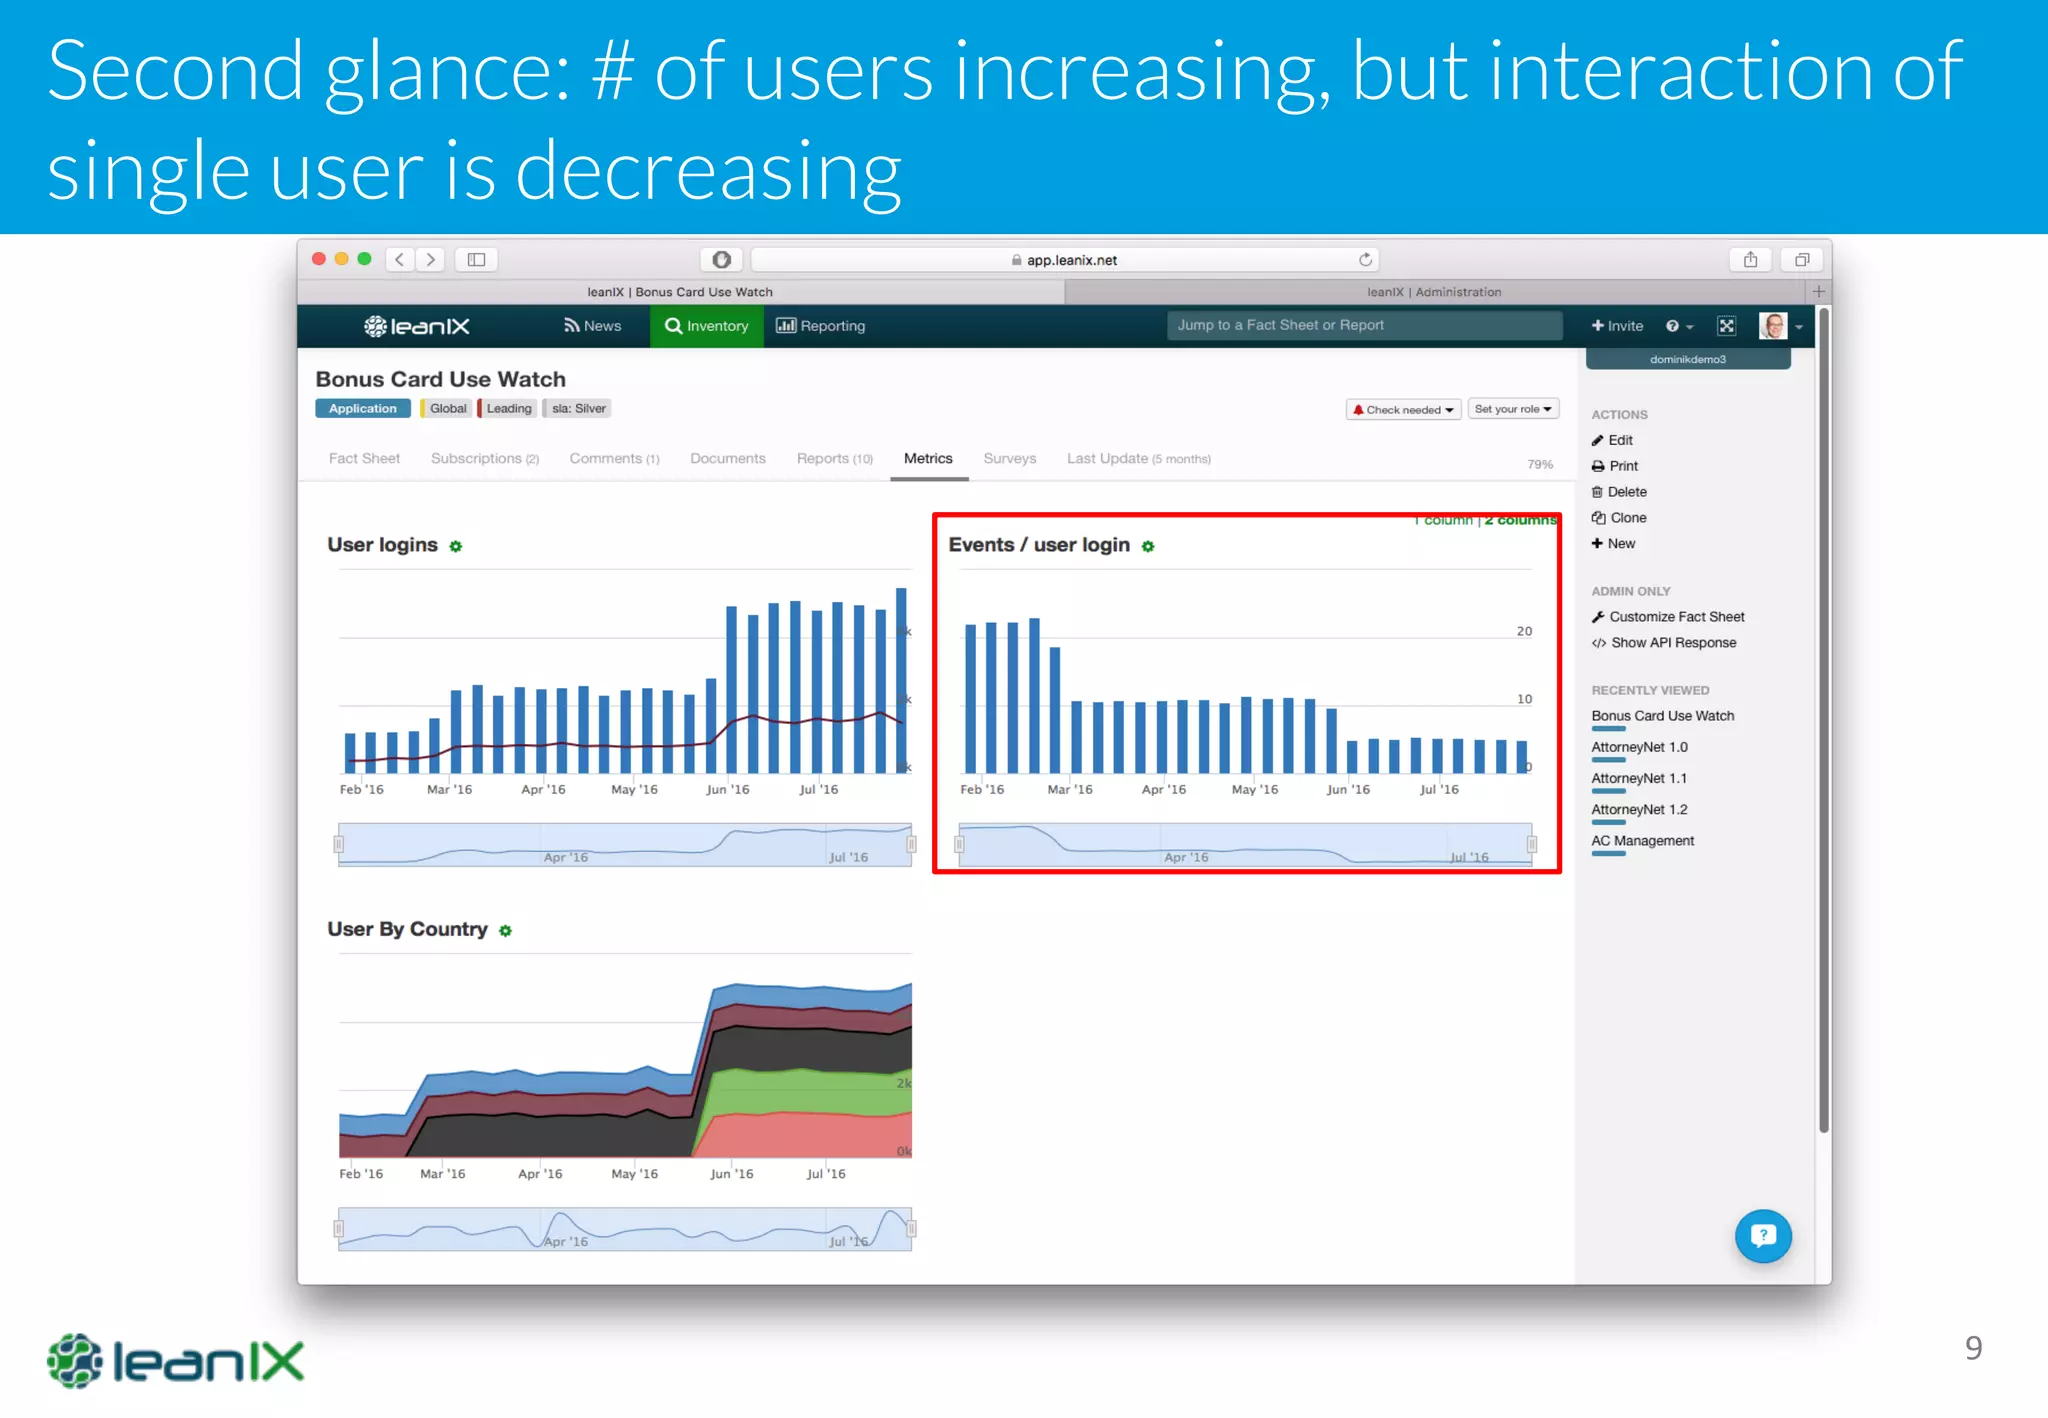Open recently viewed Bonus Card Use Watch
The width and height of the screenshot is (2048, 1418).
(x=1662, y=716)
